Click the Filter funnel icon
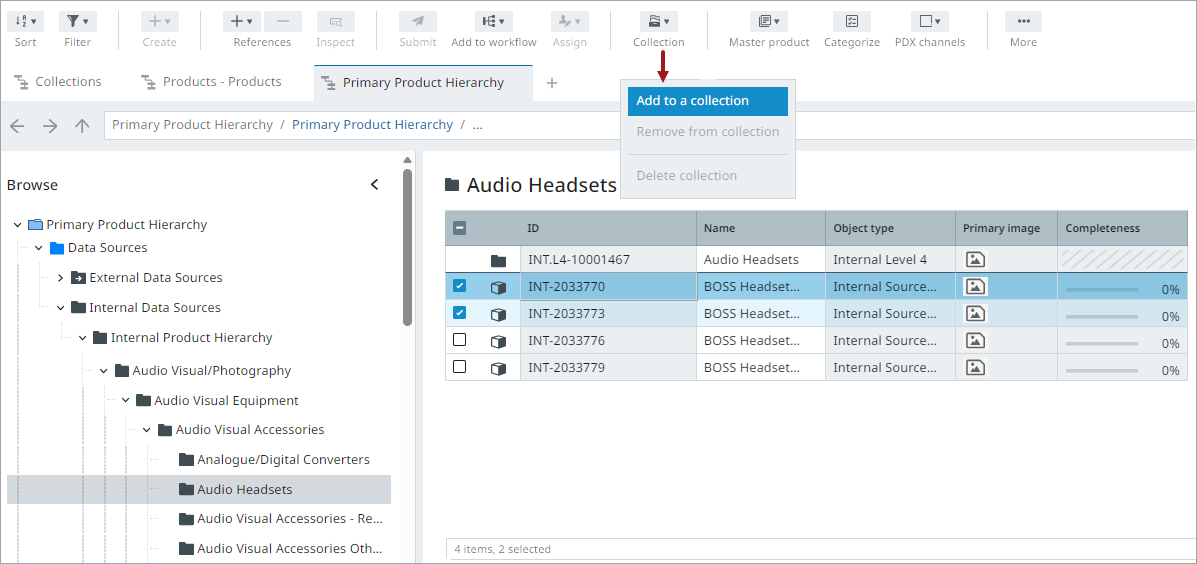The width and height of the screenshot is (1197, 564). [77, 22]
